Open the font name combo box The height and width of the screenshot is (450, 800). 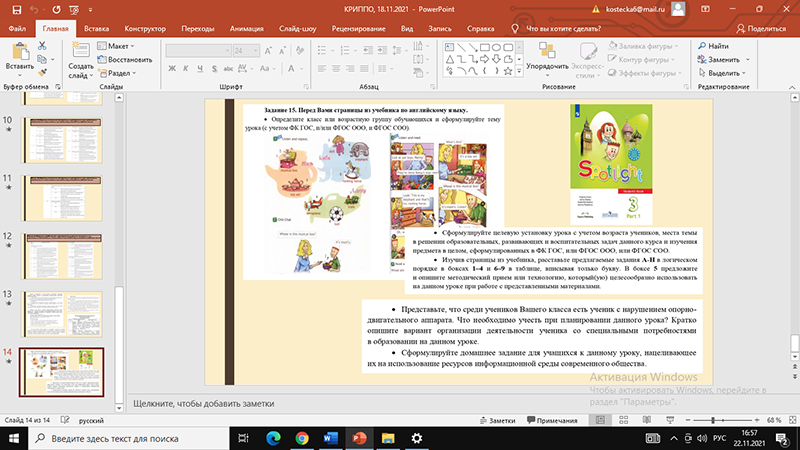point(198,51)
